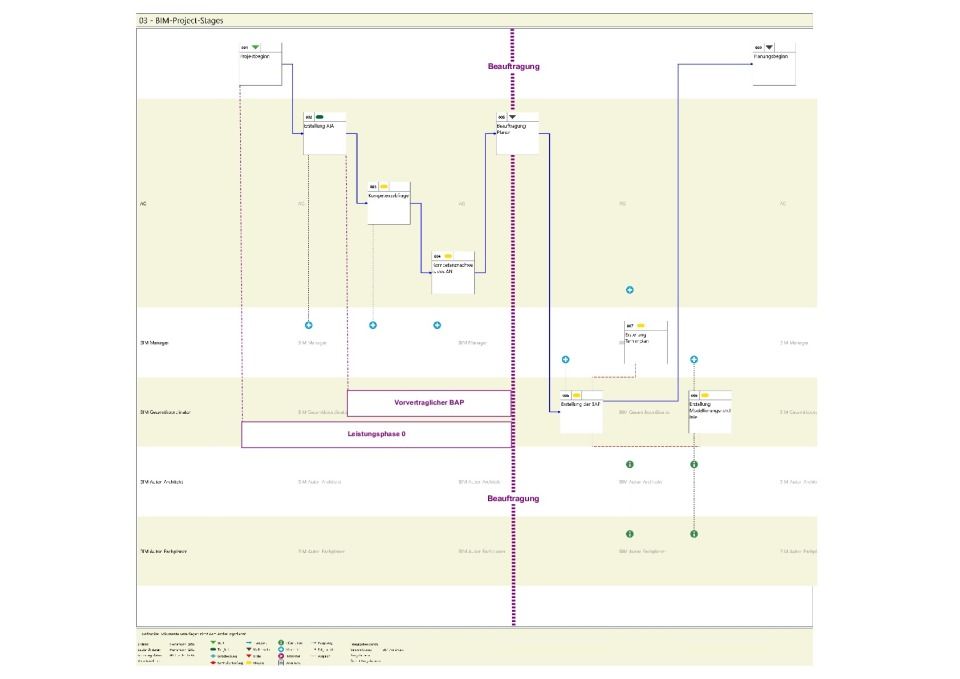Viewport: 960px width, 679px height.
Task: Select the Kompetenzabfrage process box
Action: pos(389,203)
